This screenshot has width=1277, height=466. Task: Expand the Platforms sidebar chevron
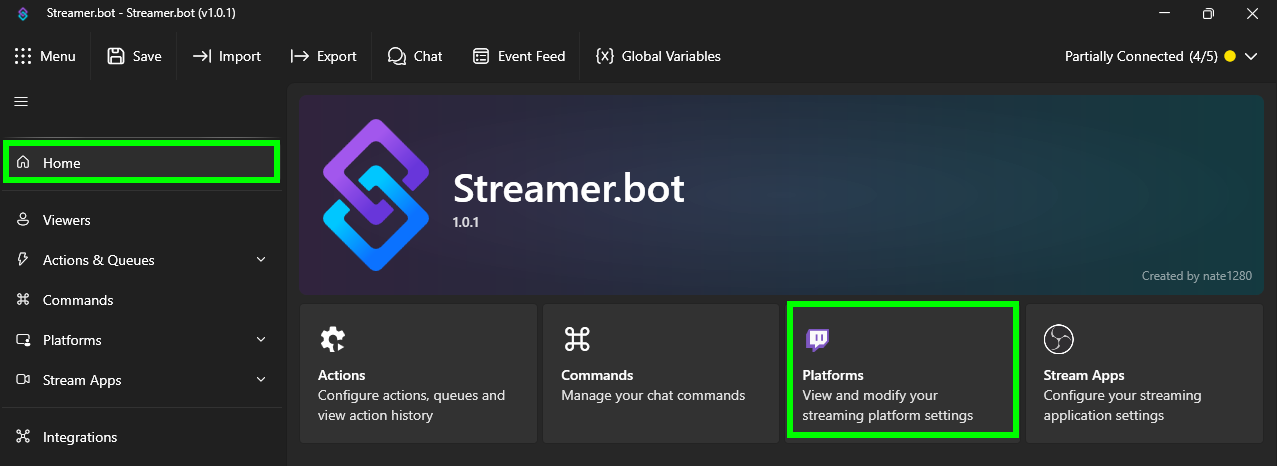click(x=261, y=340)
